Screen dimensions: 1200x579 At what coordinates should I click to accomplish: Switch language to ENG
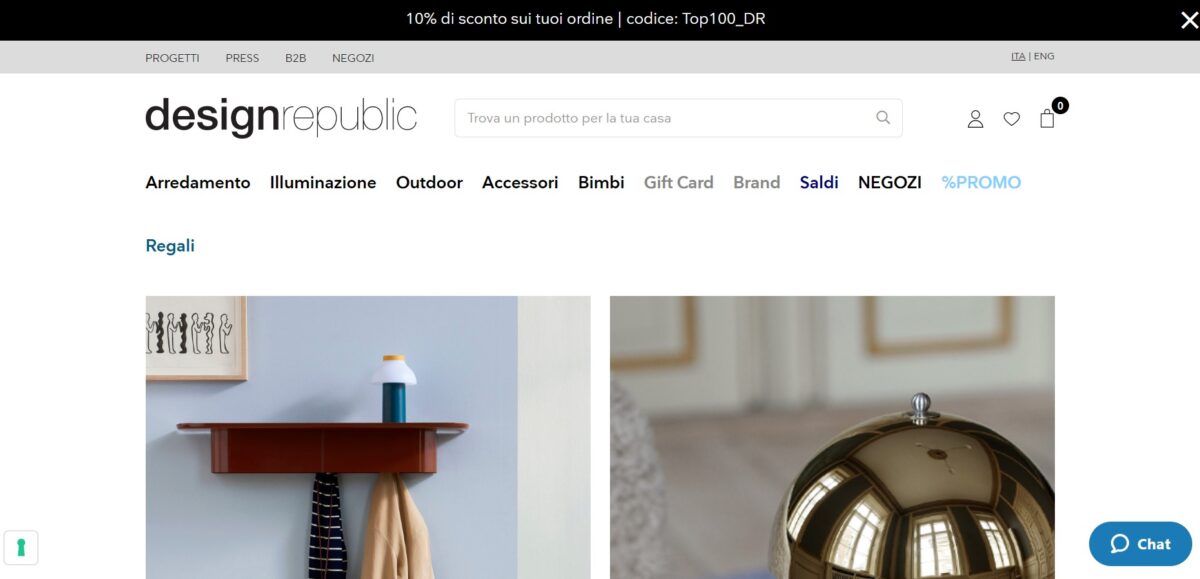click(1044, 57)
